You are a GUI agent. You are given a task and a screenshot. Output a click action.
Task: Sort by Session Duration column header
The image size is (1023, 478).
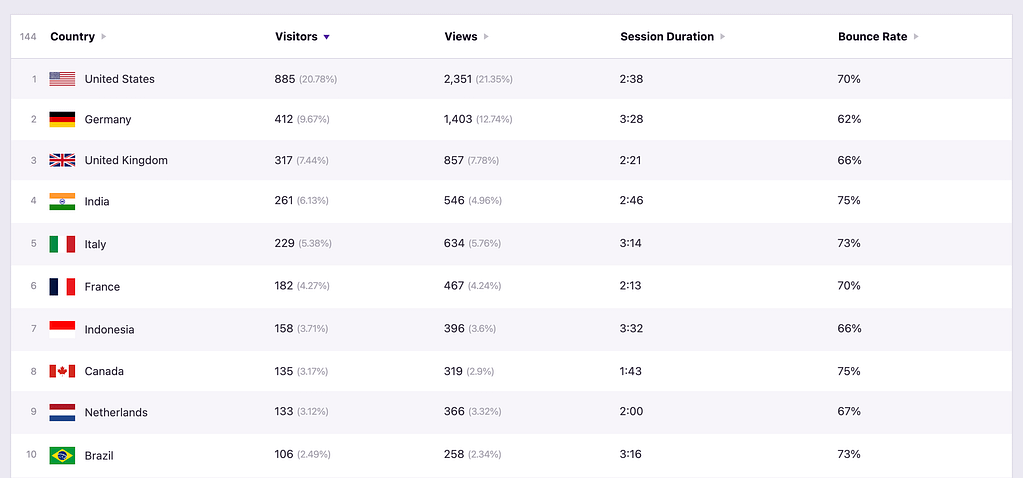(x=667, y=37)
